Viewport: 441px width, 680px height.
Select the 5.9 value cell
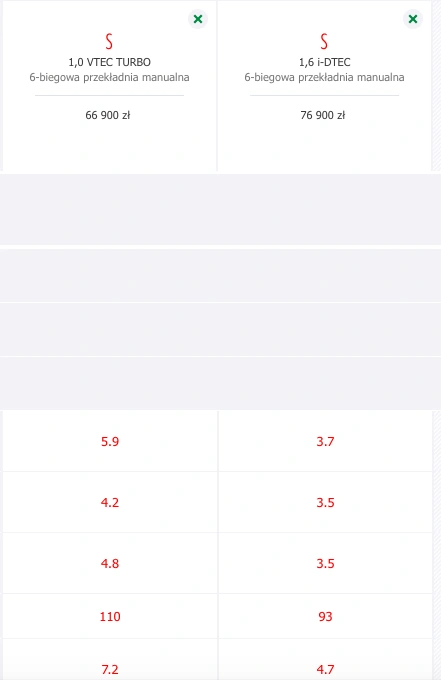pos(110,441)
